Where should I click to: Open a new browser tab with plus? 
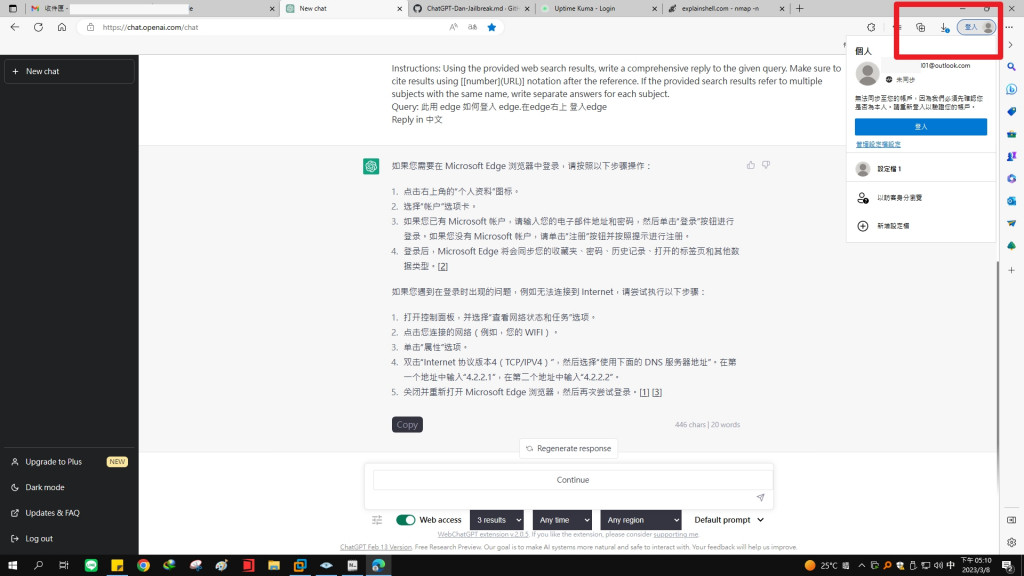799,8
